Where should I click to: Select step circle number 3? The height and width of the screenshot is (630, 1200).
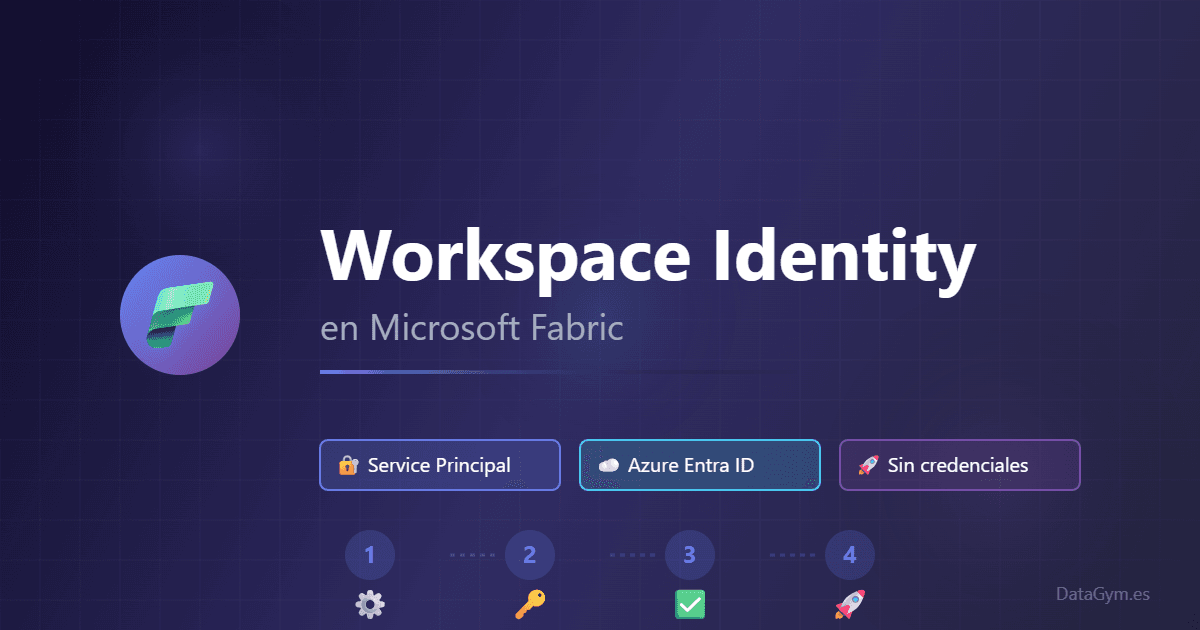690,554
